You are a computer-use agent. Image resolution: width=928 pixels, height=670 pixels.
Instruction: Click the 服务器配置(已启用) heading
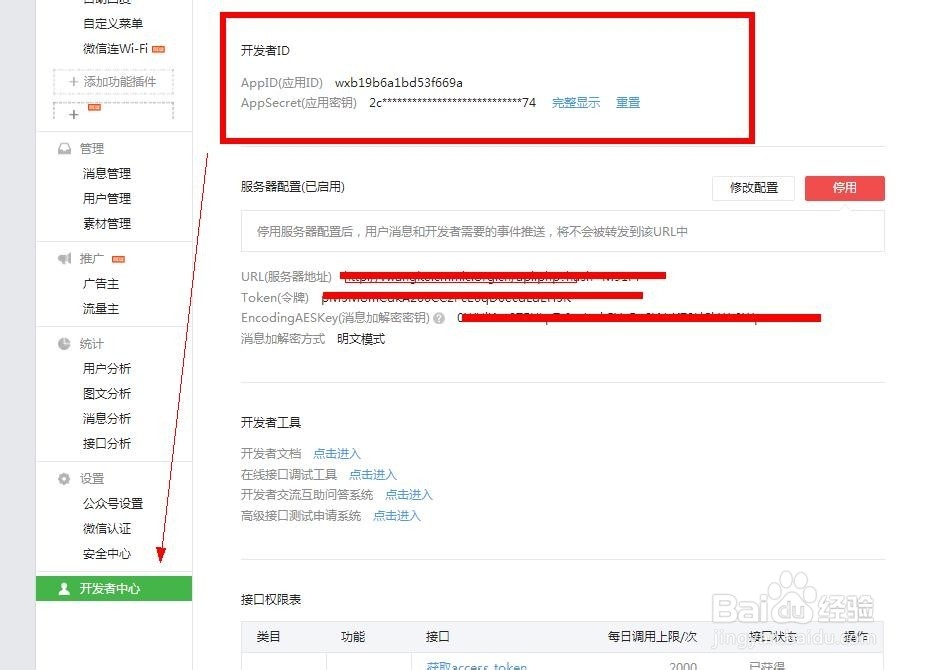pos(292,187)
